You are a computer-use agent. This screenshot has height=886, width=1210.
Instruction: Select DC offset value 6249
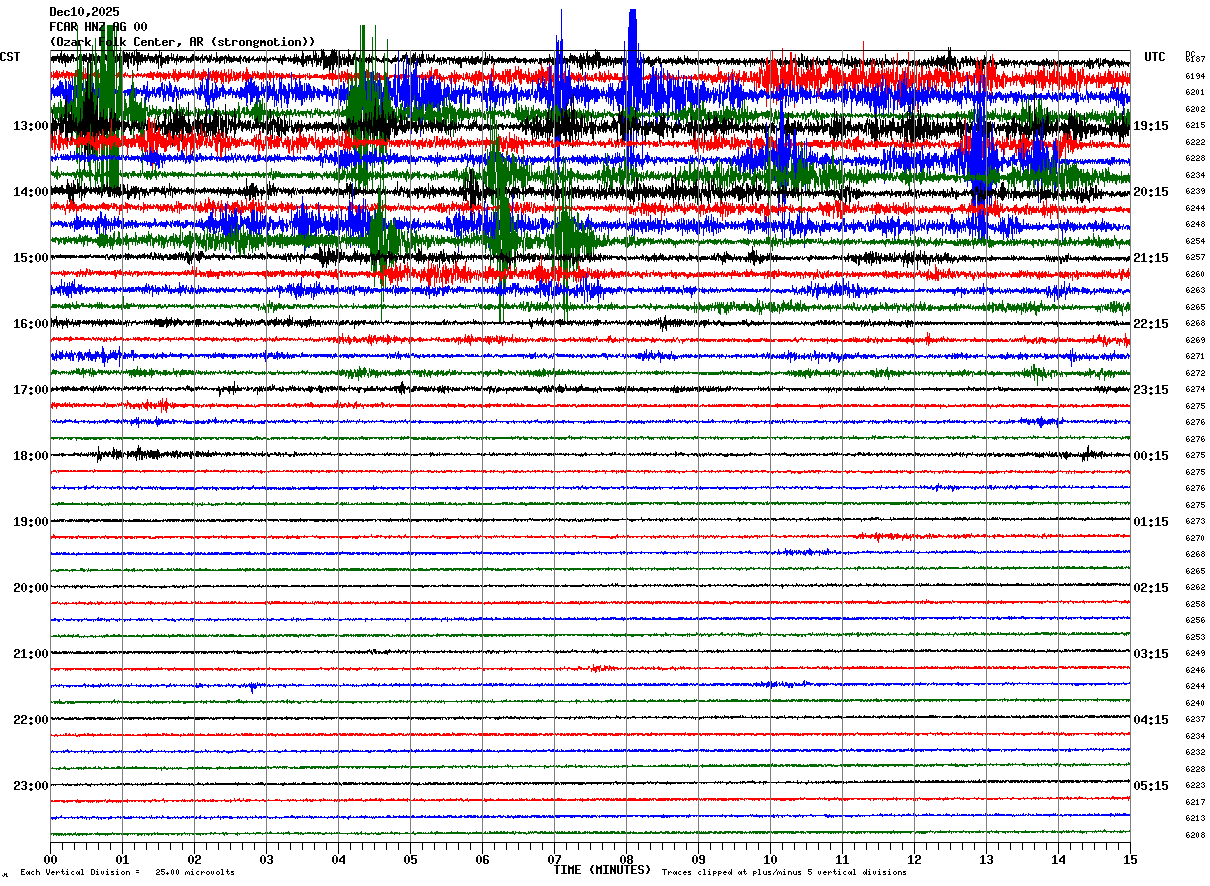(x=1195, y=653)
